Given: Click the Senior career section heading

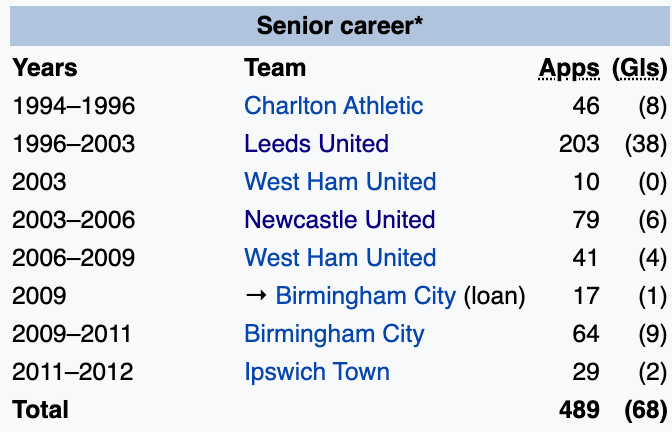Looking at the screenshot, I should click(340, 25).
